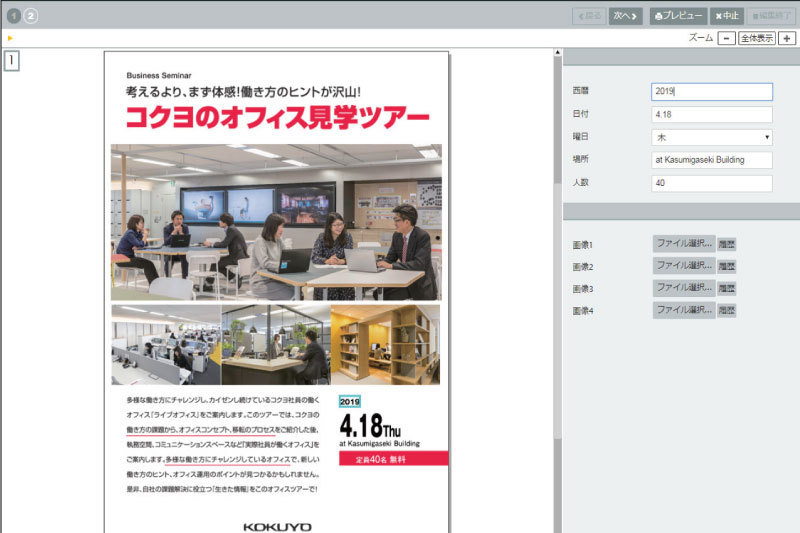Screen dimensions: 800x533
Task: Click the zoom out minus button
Action: (x=726, y=38)
